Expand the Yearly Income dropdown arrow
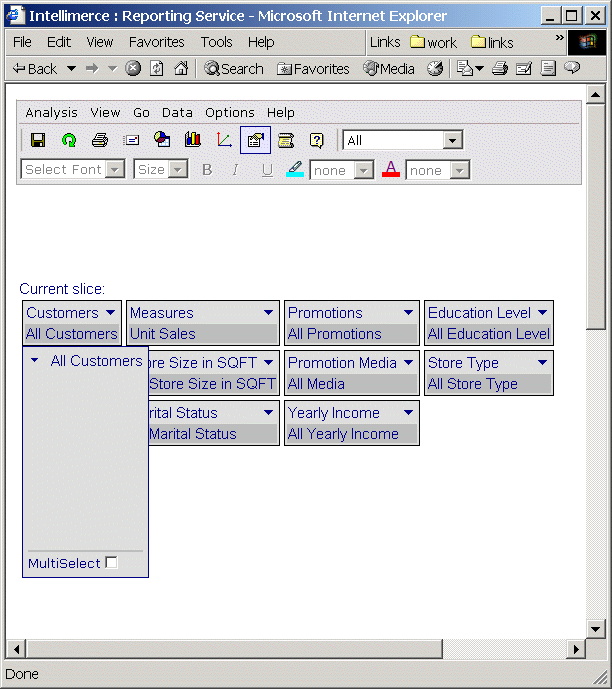 (x=408, y=413)
